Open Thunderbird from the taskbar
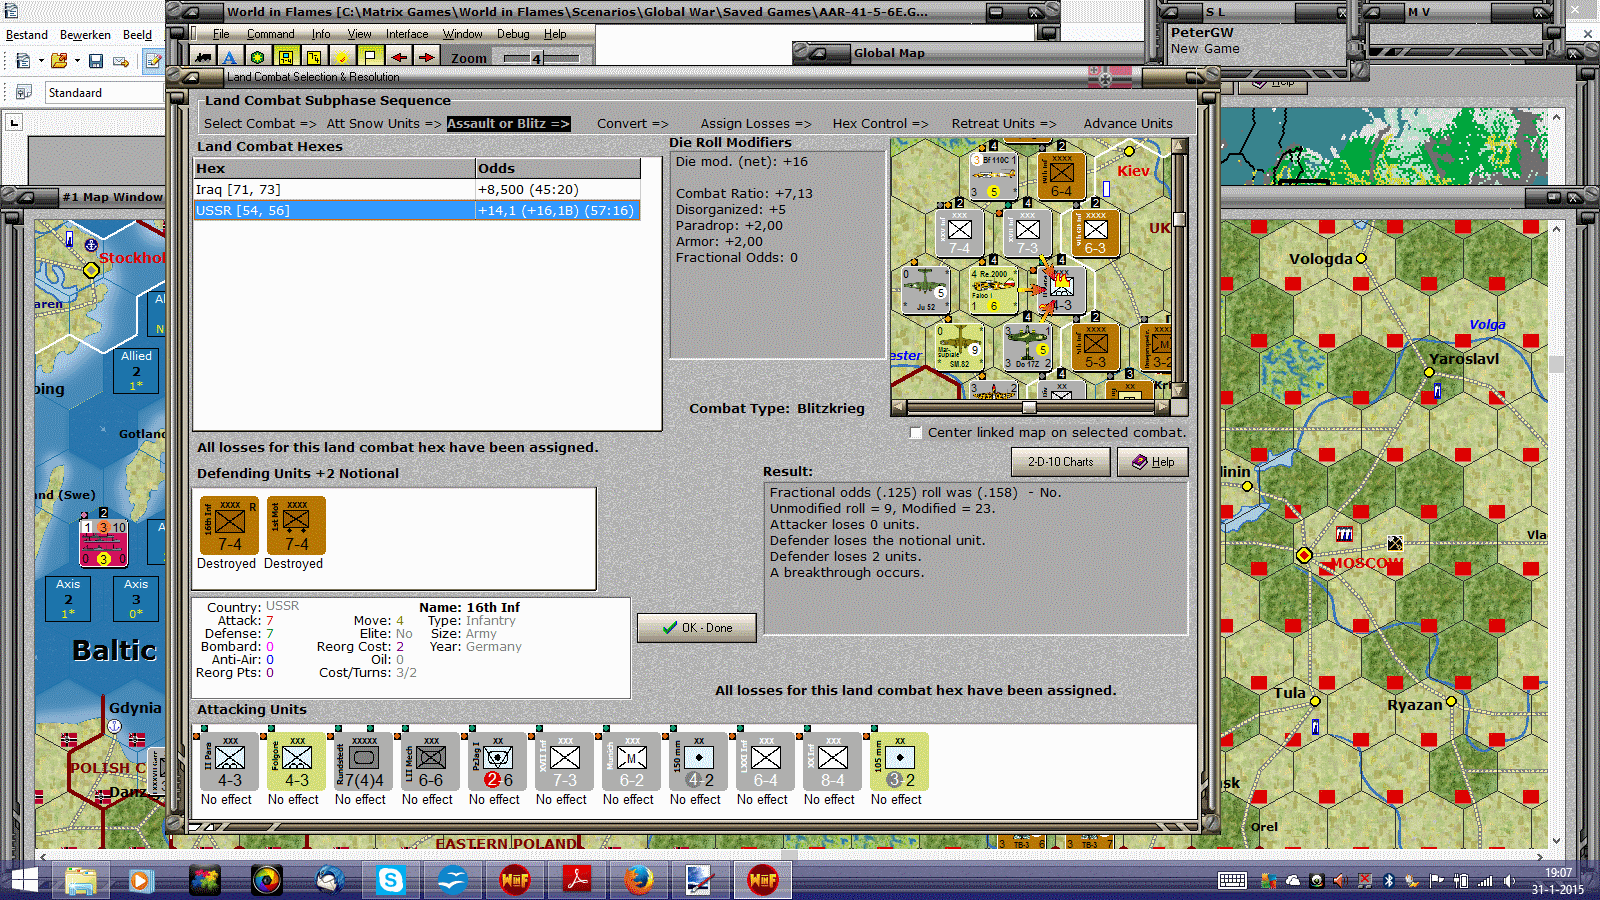1600x900 pixels. 329,880
